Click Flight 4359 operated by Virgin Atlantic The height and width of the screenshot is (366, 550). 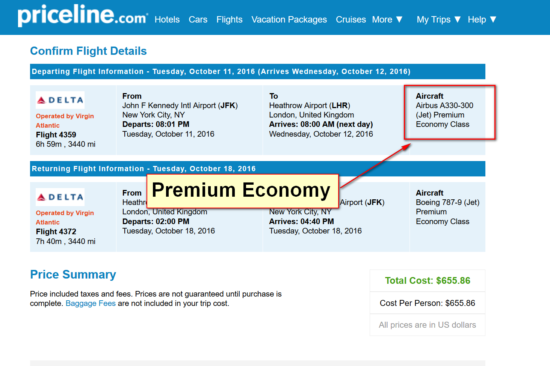pyautogui.click(x=56, y=135)
